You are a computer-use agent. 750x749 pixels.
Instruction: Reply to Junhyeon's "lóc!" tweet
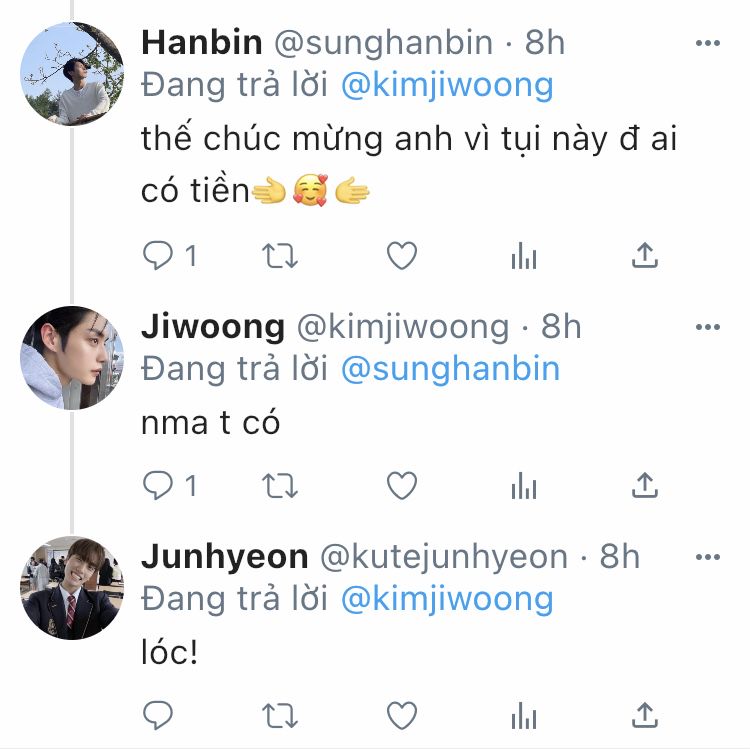click(158, 715)
